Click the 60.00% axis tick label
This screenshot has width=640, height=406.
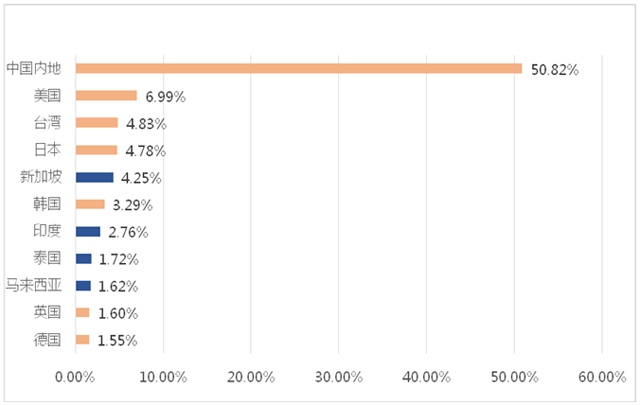(x=601, y=377)
